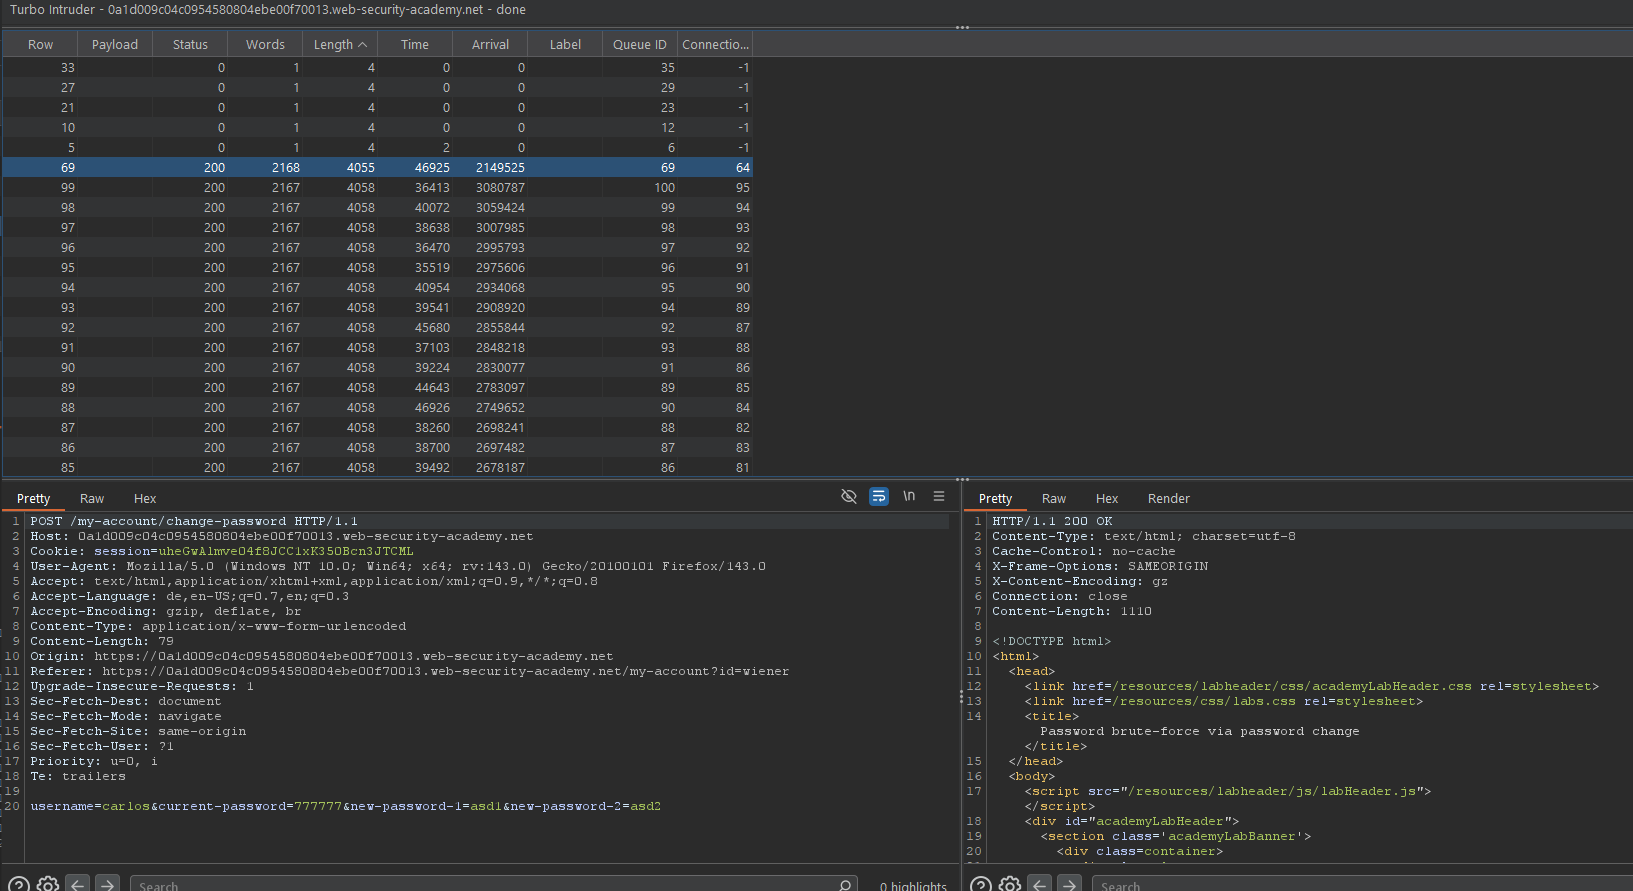Screen dimensions: 1633x891
Task: Go to previous search match in request
Action: pyautogui.click(x=78, y=884)
